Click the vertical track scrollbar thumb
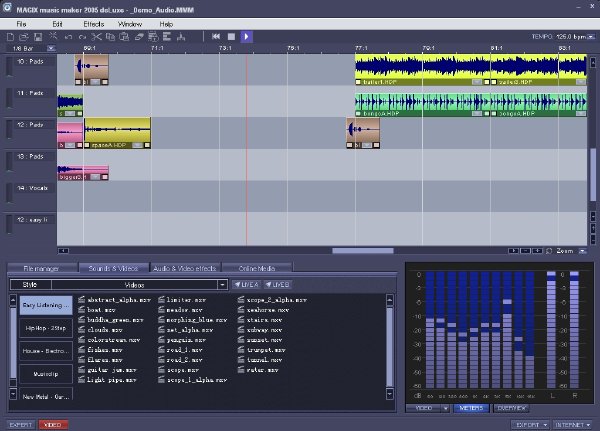Screen dimensions: 600x431 coord(593,174)
